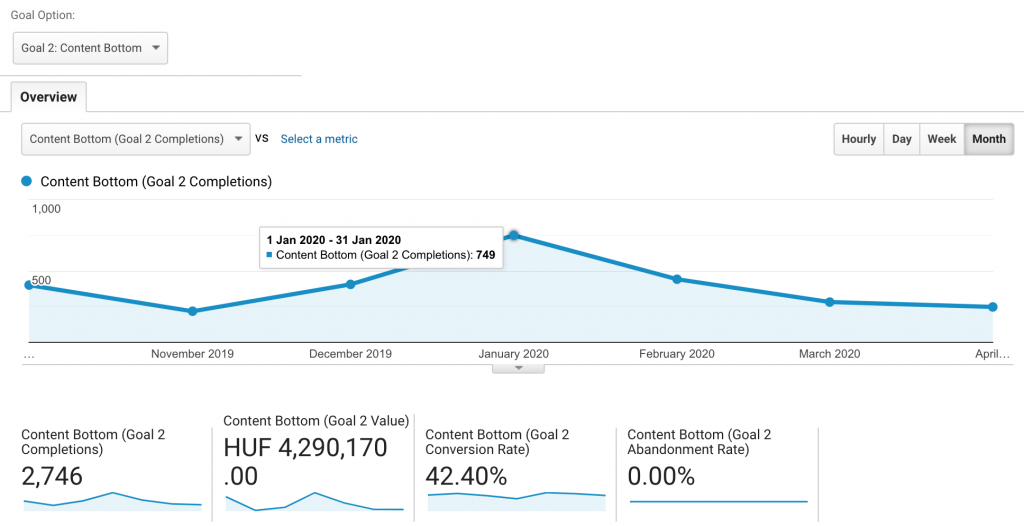1024x526 pixels.
Task: Click the 'Select a metric' link
Action: pyautogui.click(x=318, y=139)
